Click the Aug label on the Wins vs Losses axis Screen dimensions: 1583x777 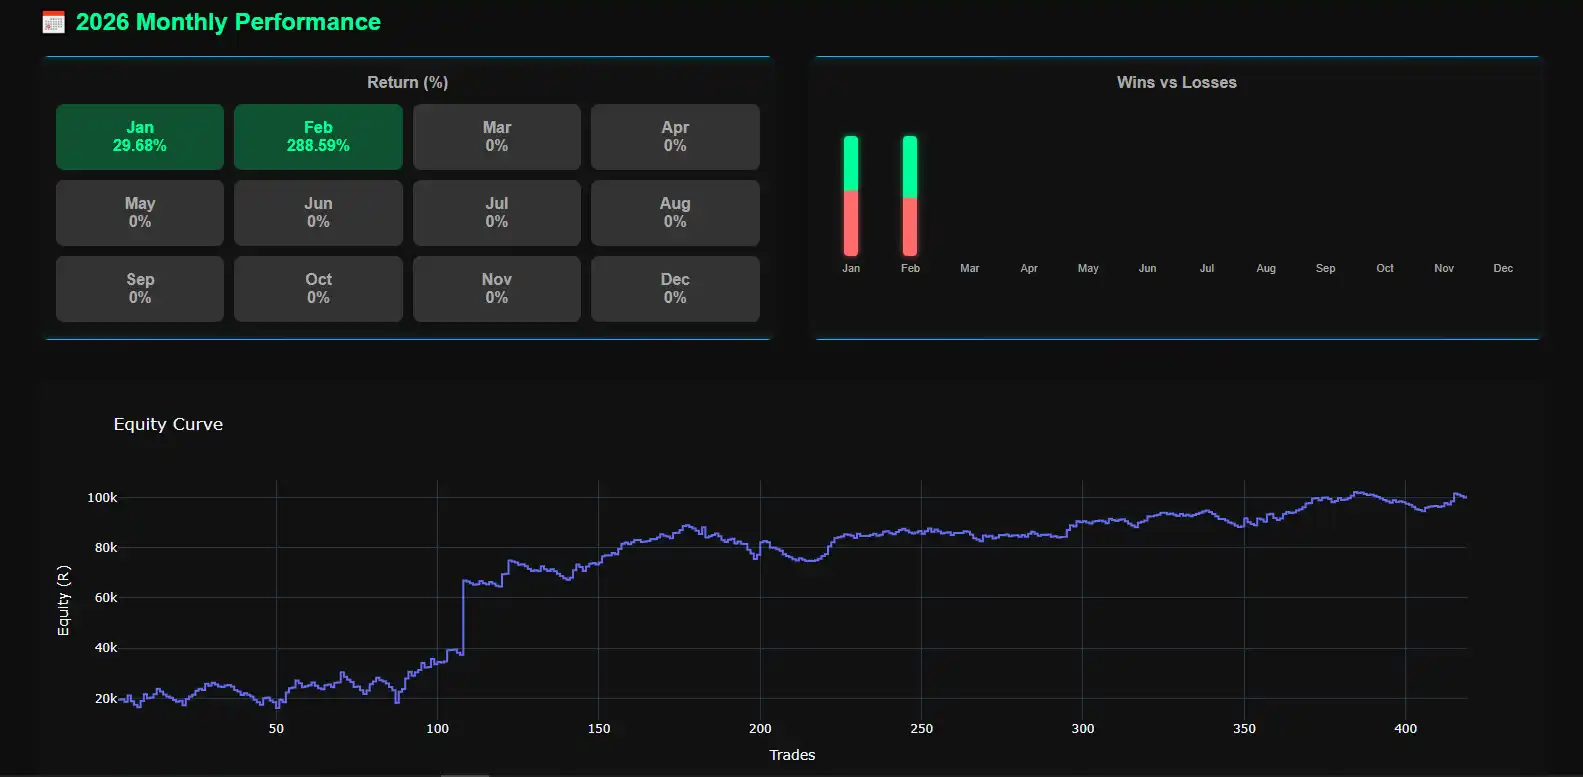pyautogui.click(x=1266, y=268)
